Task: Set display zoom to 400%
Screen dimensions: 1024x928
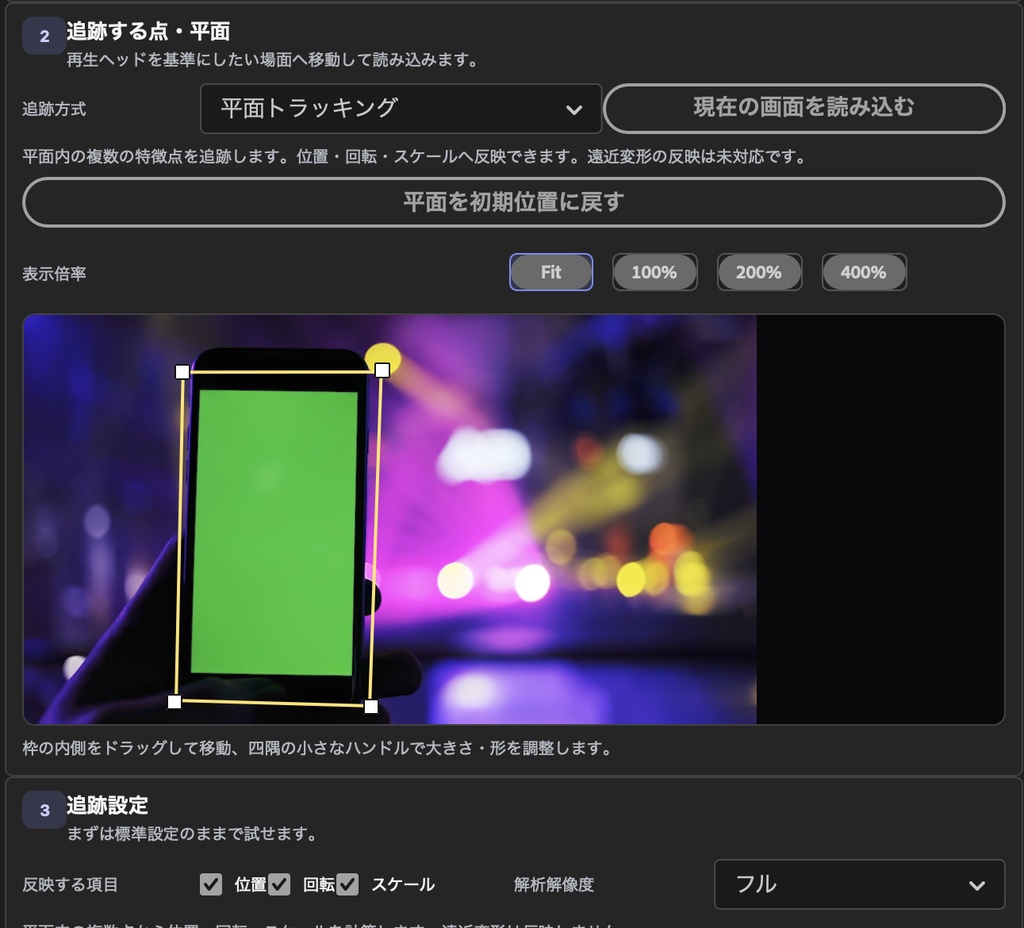Action: click(x=863, y=272)
